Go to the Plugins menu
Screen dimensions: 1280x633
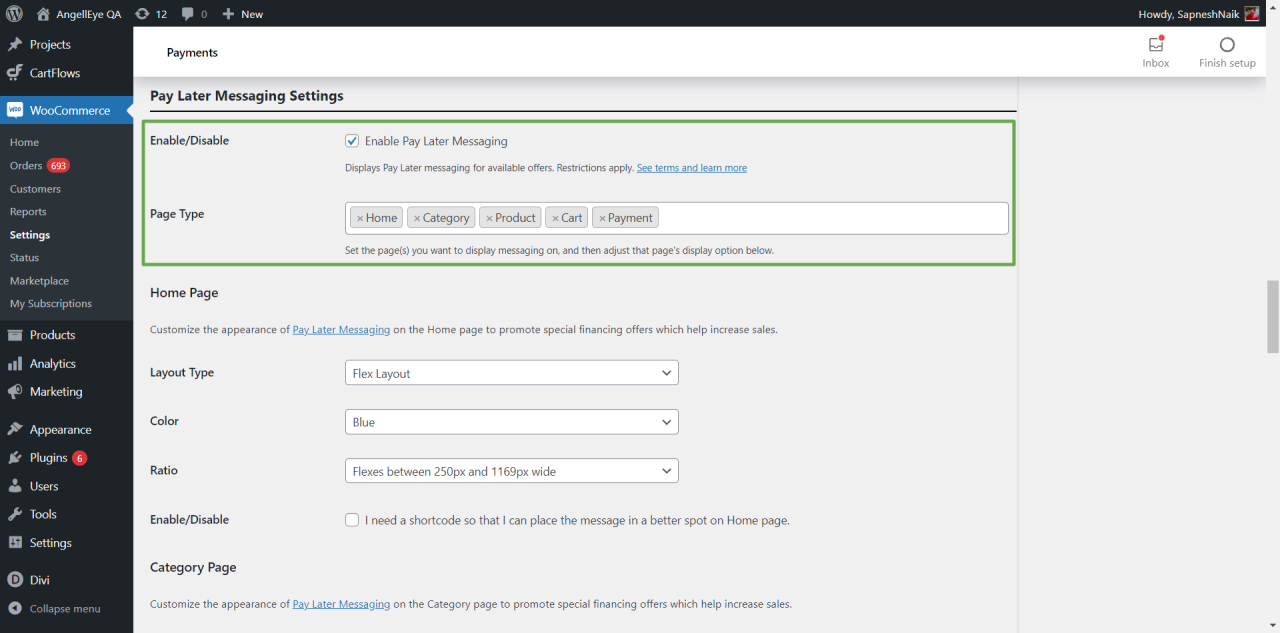coord(48,458)
